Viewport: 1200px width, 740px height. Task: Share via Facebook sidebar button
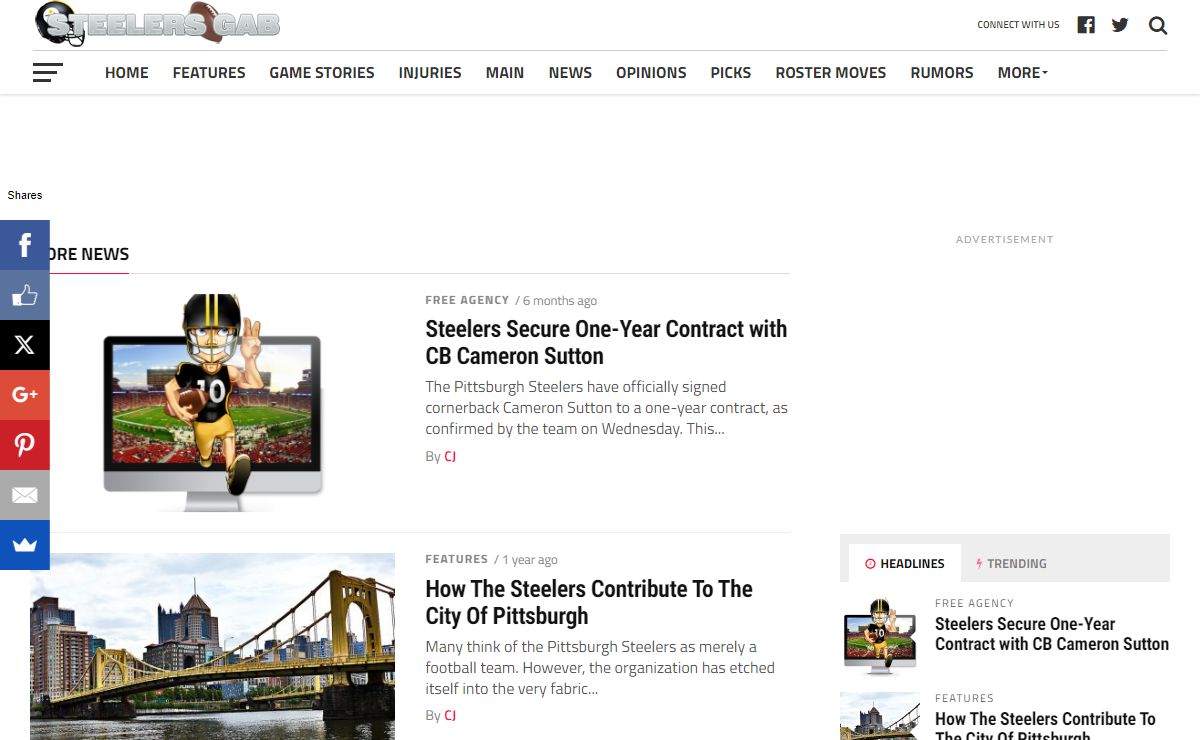(25, 245)
